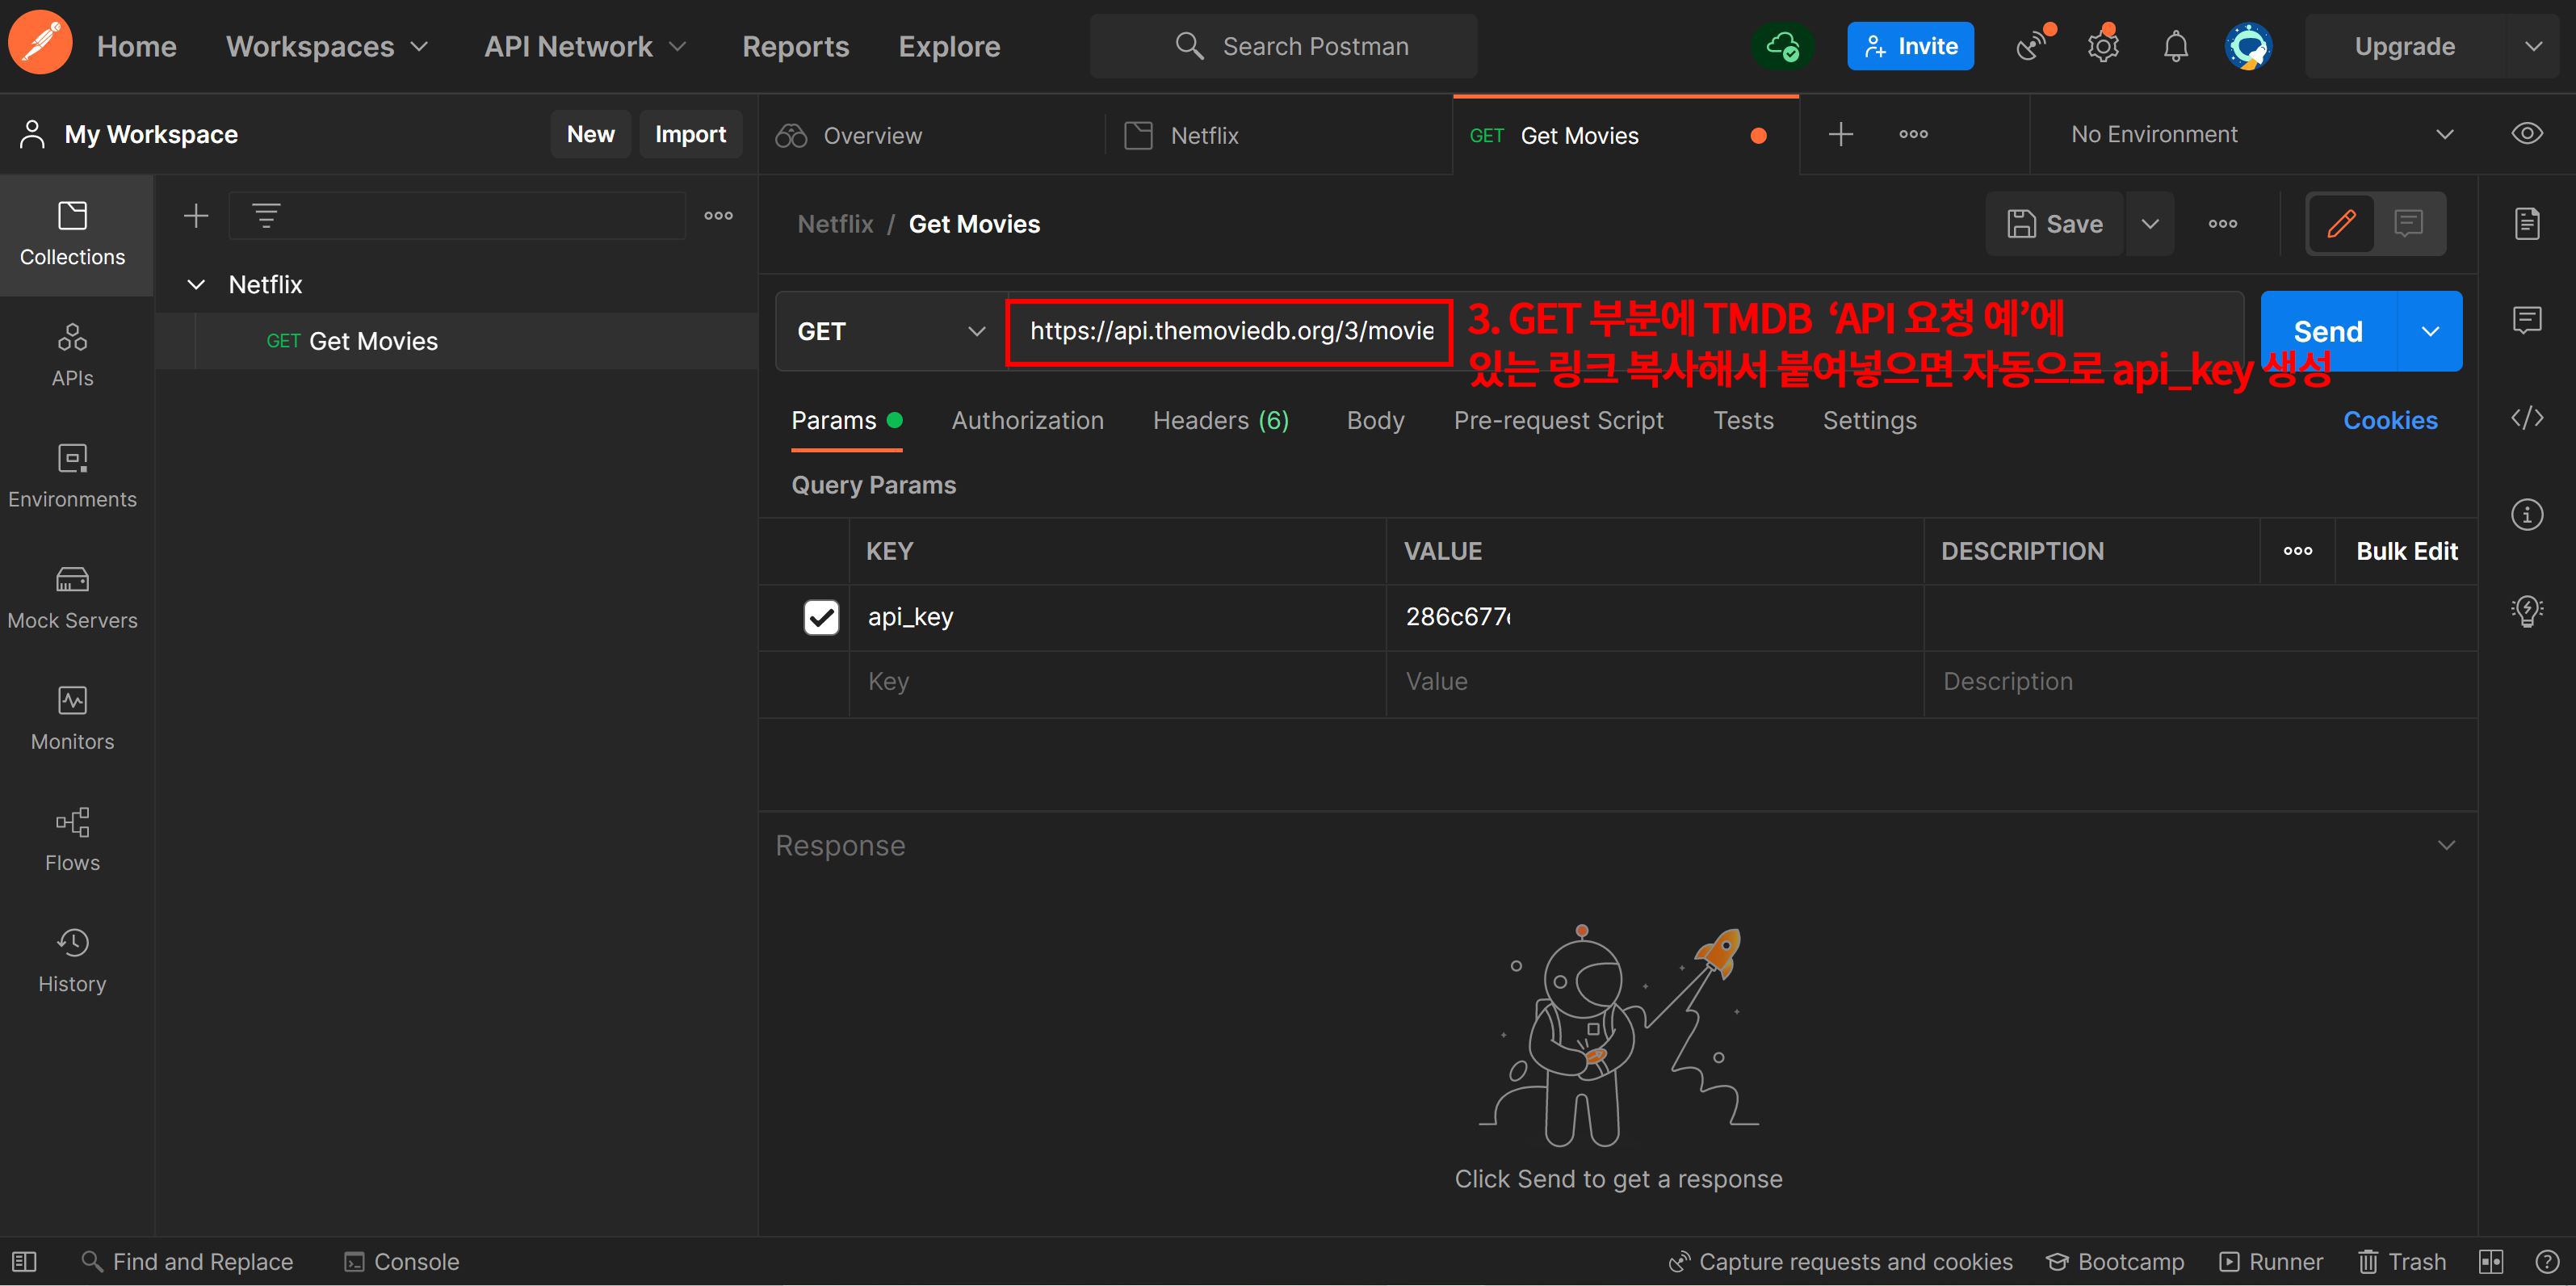Image resolution: width=2576 pixels, height=1286 pixels.
Task: Open the settings gear icon
Action: click(2103, 46)
